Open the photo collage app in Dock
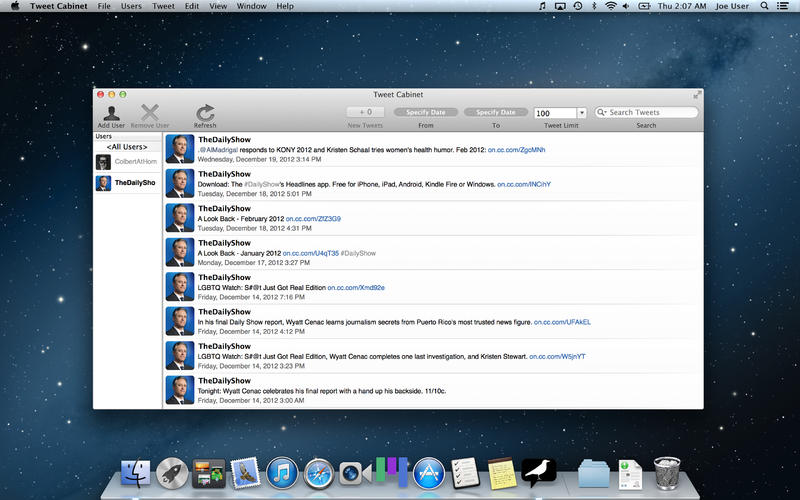This screenshot has width=800, height=500. pyautogui.click(x=209, y=473)
